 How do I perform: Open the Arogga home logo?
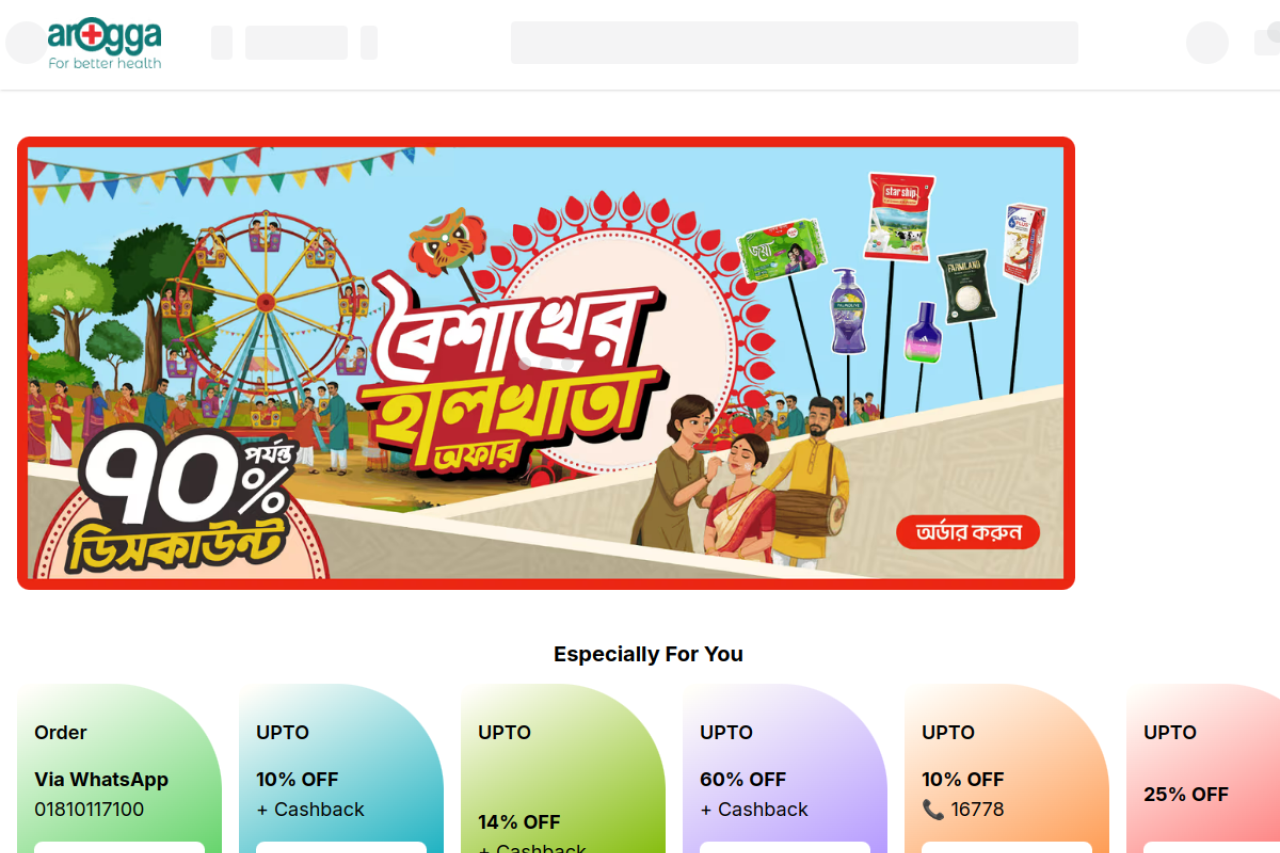[104, 43]
